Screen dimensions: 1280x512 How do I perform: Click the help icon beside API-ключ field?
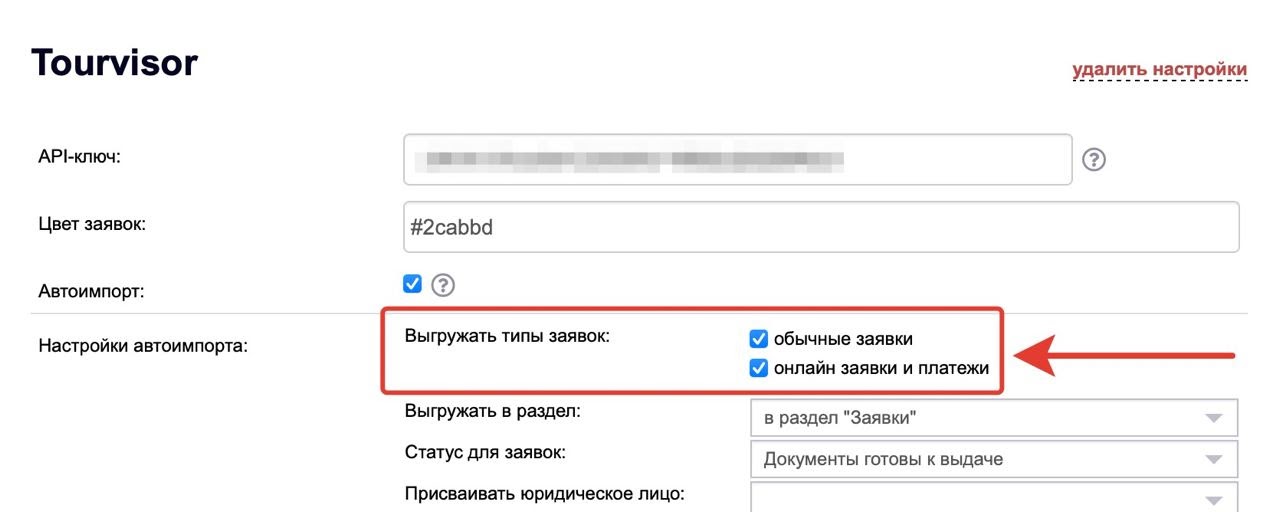coord(1094,159)
